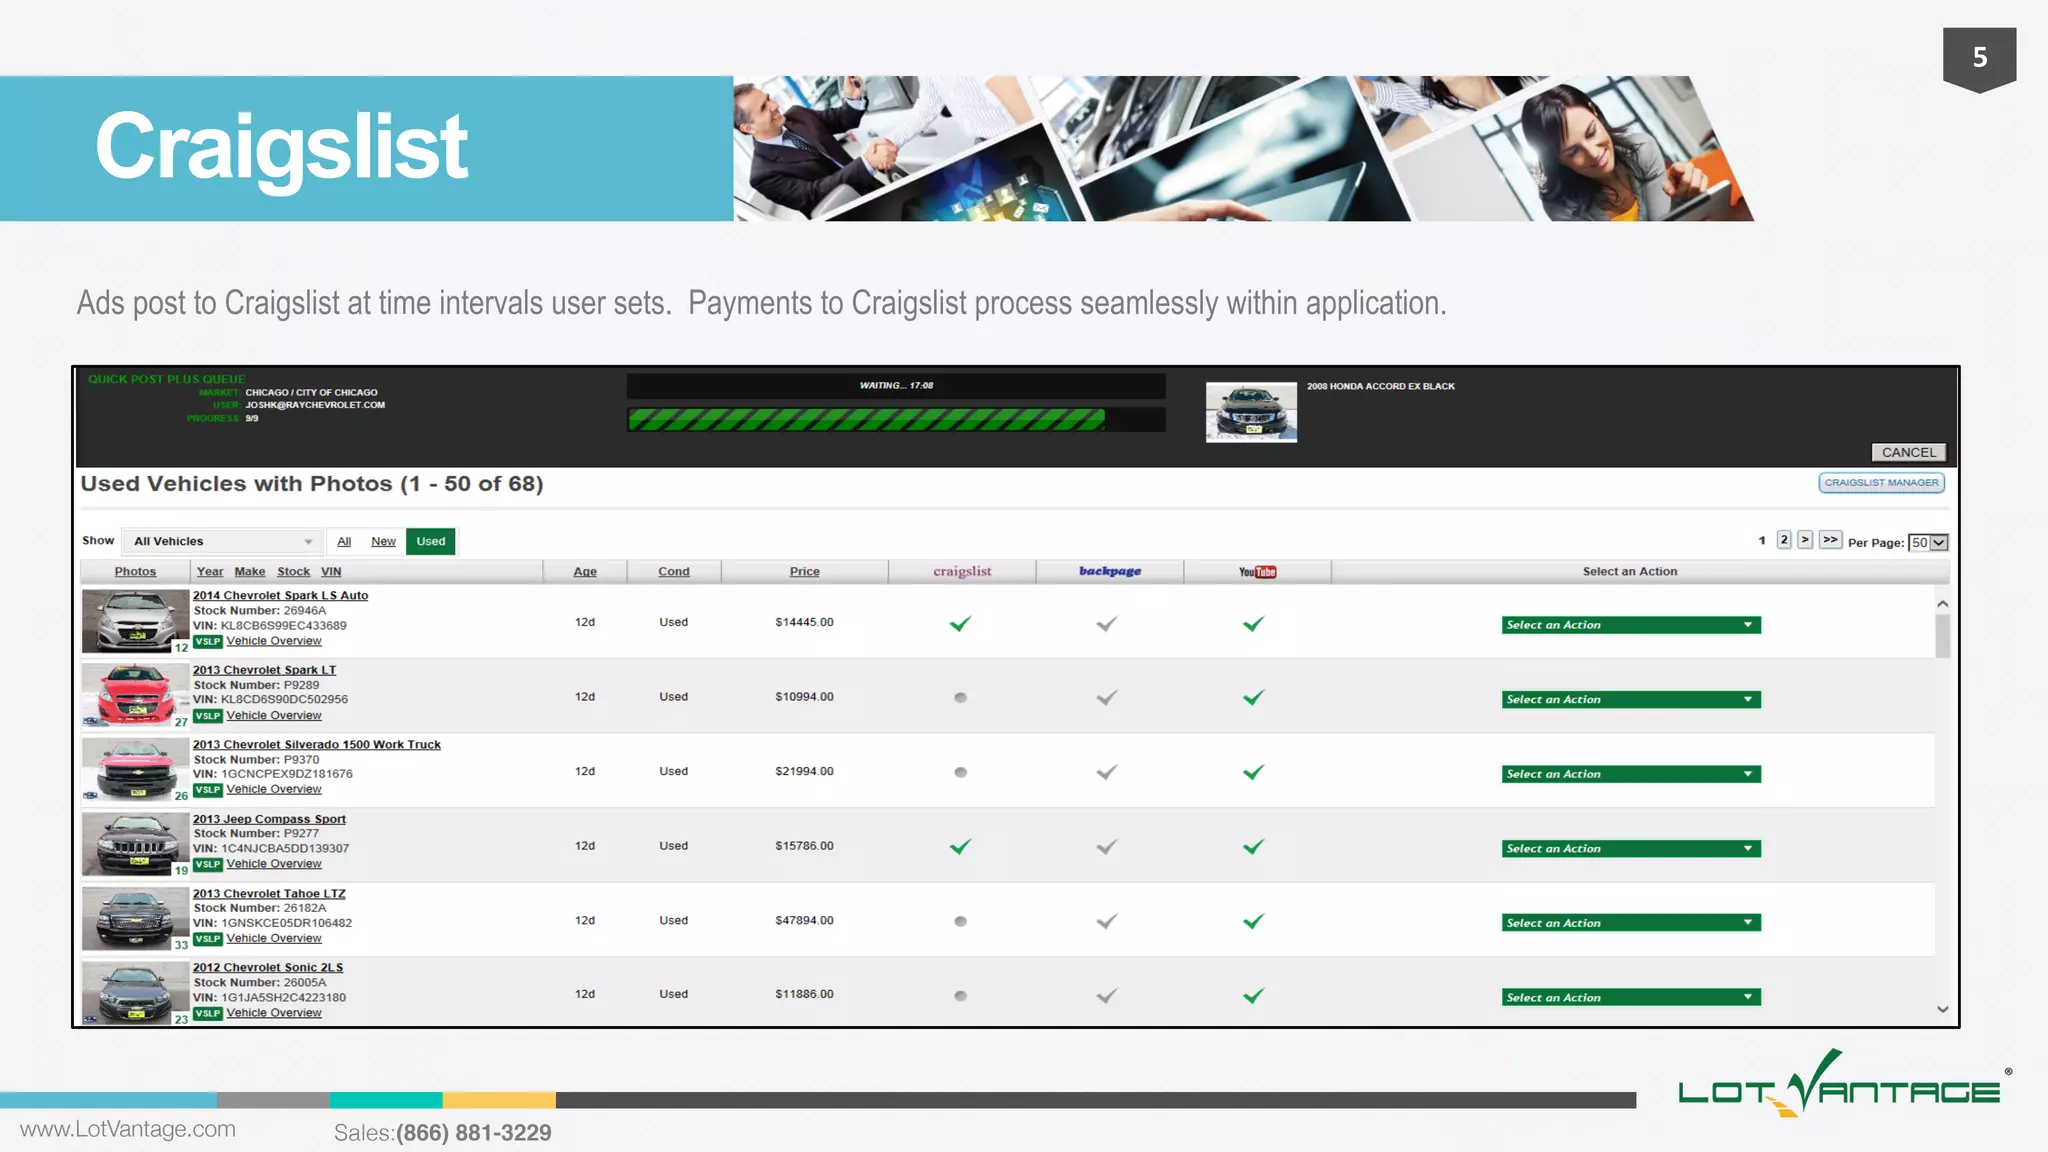Toggle craigslist status dot for 2012 Sonic 2LS

pos(960,996)
